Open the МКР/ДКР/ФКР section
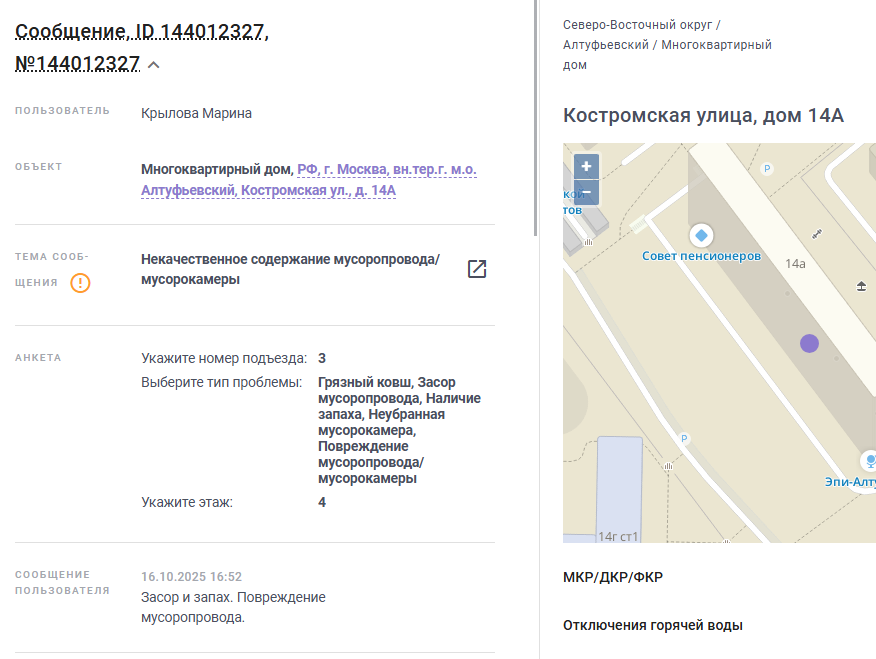876x659 pixels. tap(613, 577)
